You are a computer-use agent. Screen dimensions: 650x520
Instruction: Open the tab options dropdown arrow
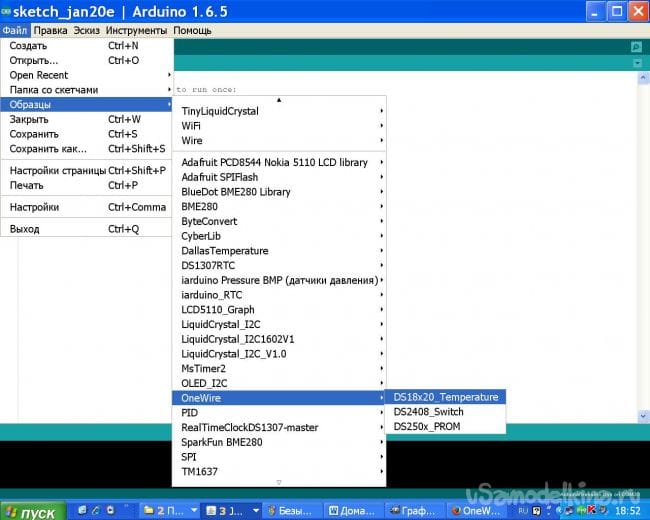click(636, 63)
